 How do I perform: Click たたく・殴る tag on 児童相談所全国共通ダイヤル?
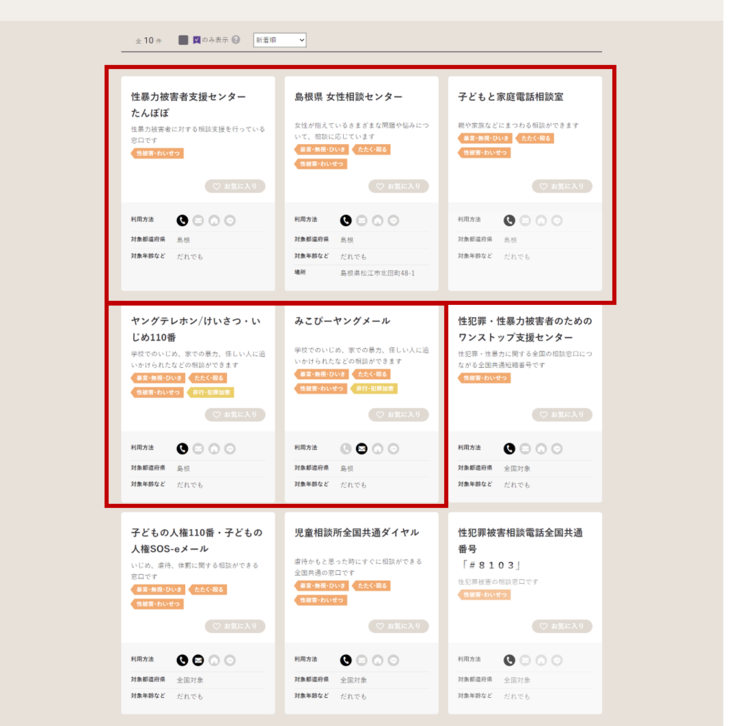[370, 587]
